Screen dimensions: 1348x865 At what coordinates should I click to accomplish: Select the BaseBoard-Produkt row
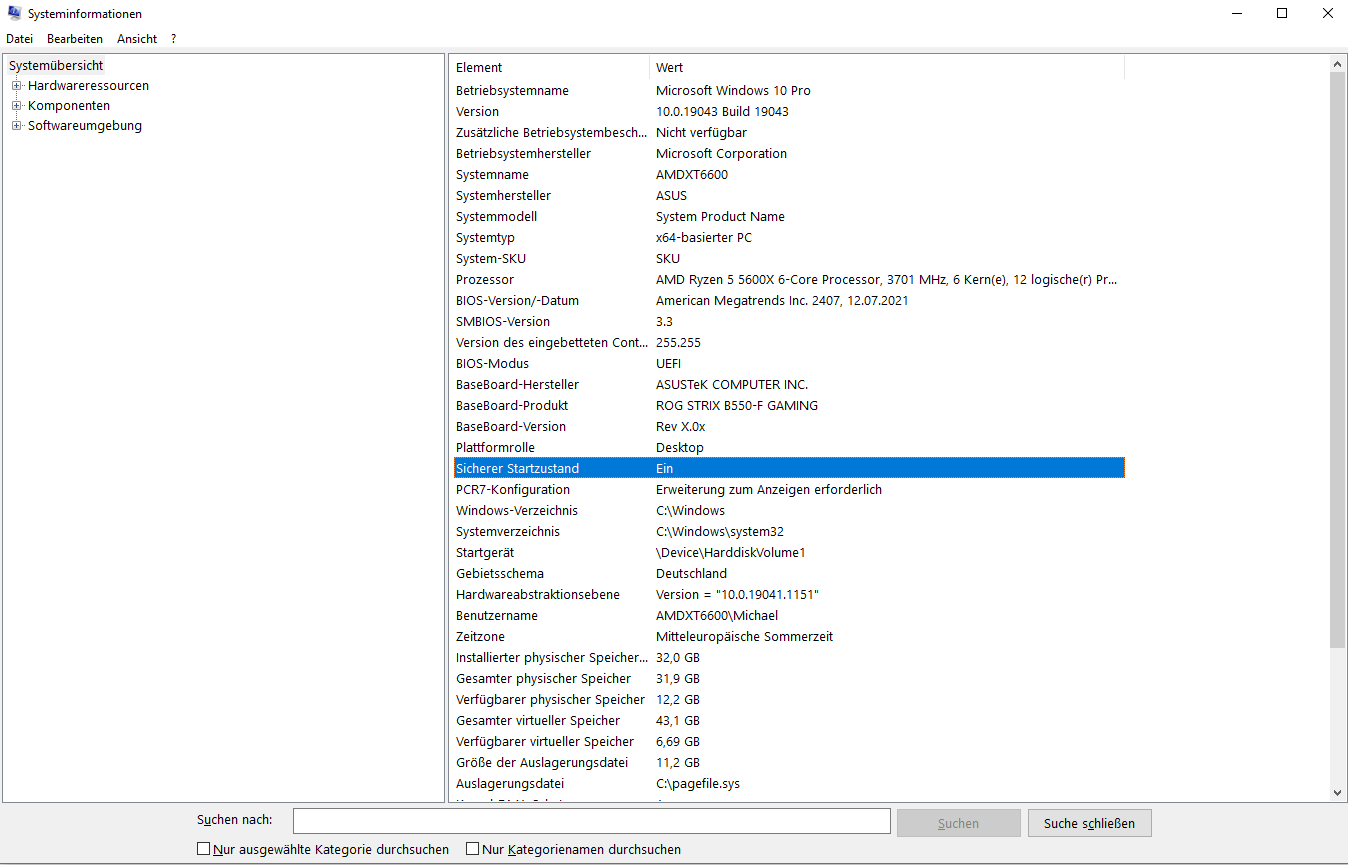pyautogui.click(x=789, y=405)
